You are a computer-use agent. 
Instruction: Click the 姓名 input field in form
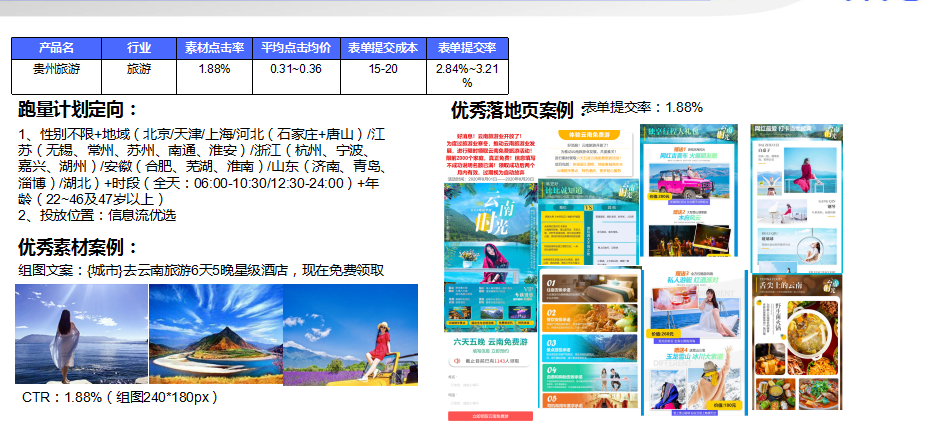click(x=491, y=385)
